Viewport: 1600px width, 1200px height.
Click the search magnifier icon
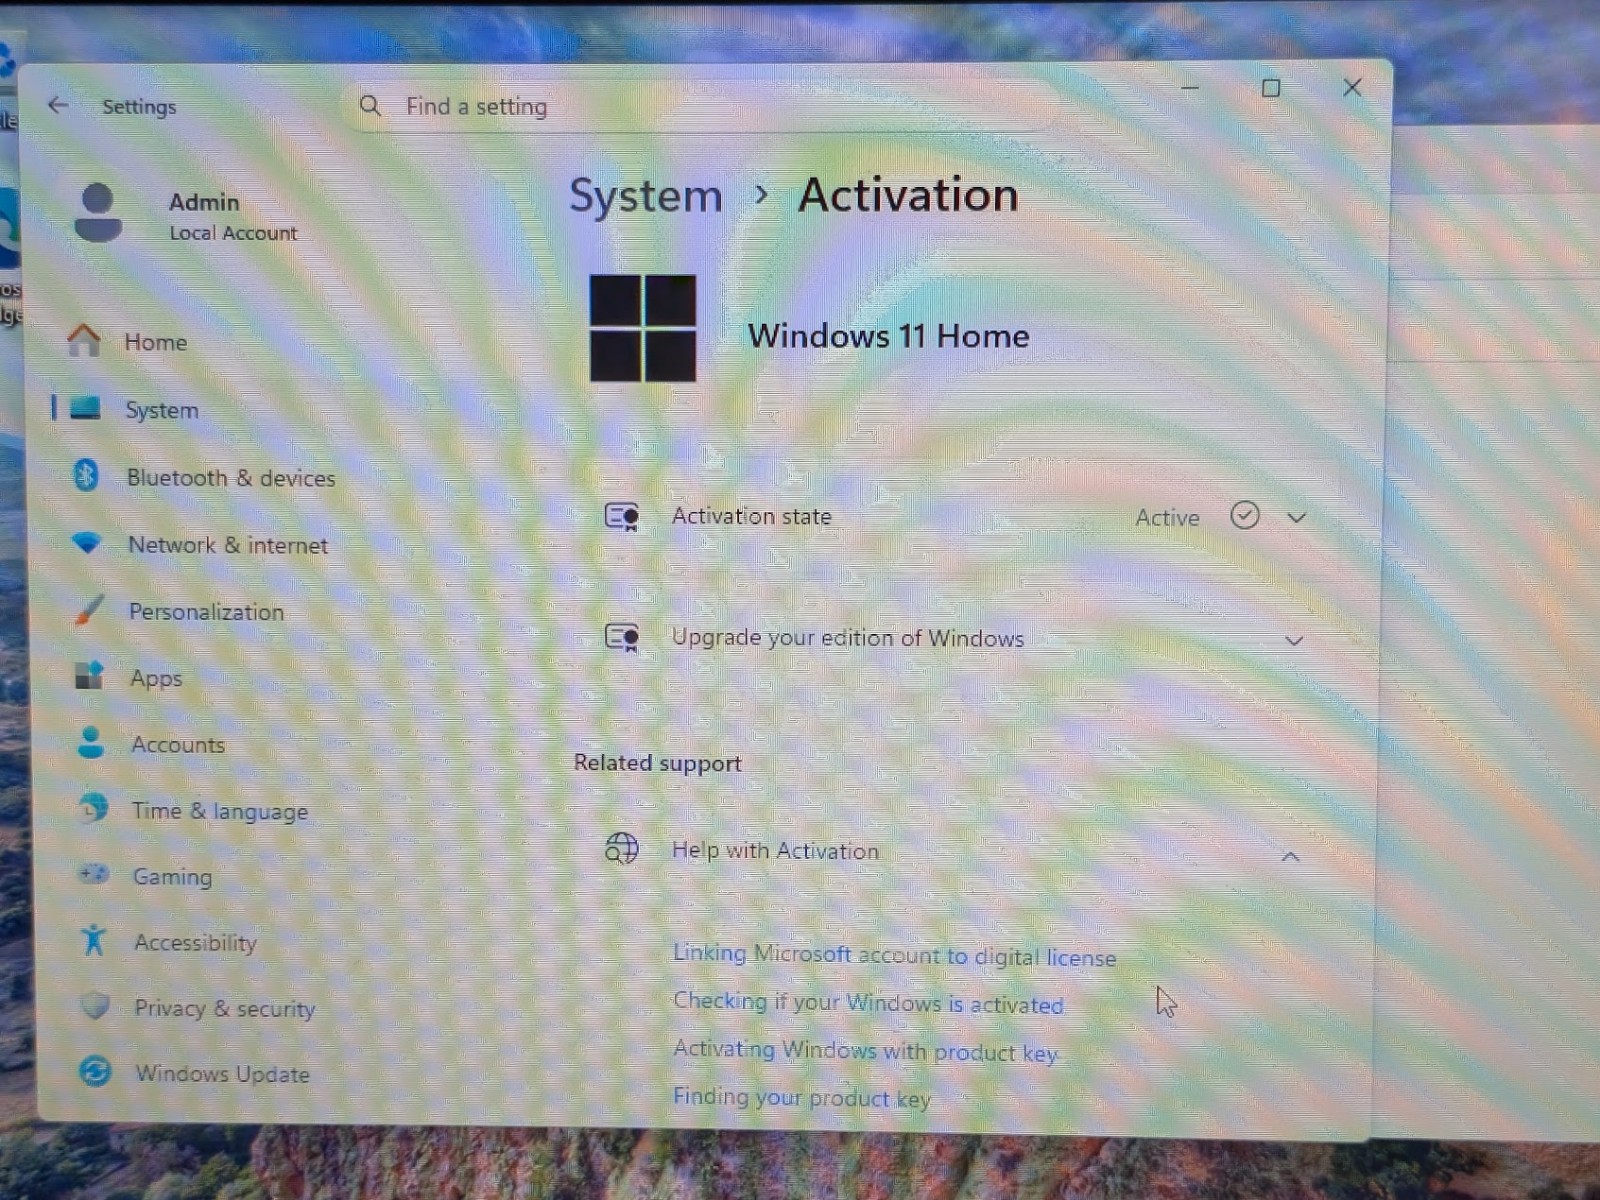tap(370, 105)
